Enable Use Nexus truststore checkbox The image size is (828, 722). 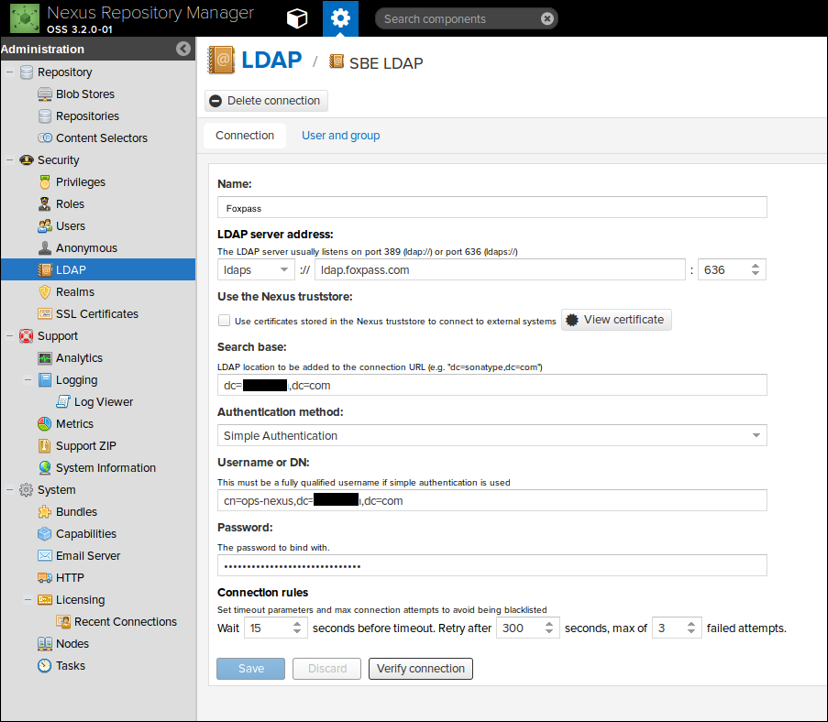tap(224, 320)
